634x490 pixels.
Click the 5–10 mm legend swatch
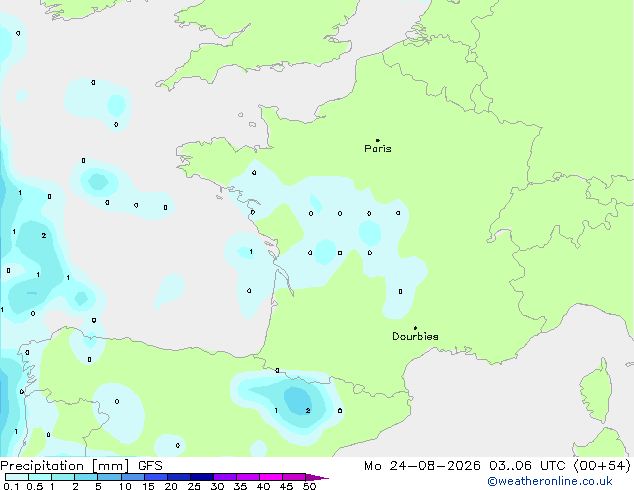(x=109, y=477)
